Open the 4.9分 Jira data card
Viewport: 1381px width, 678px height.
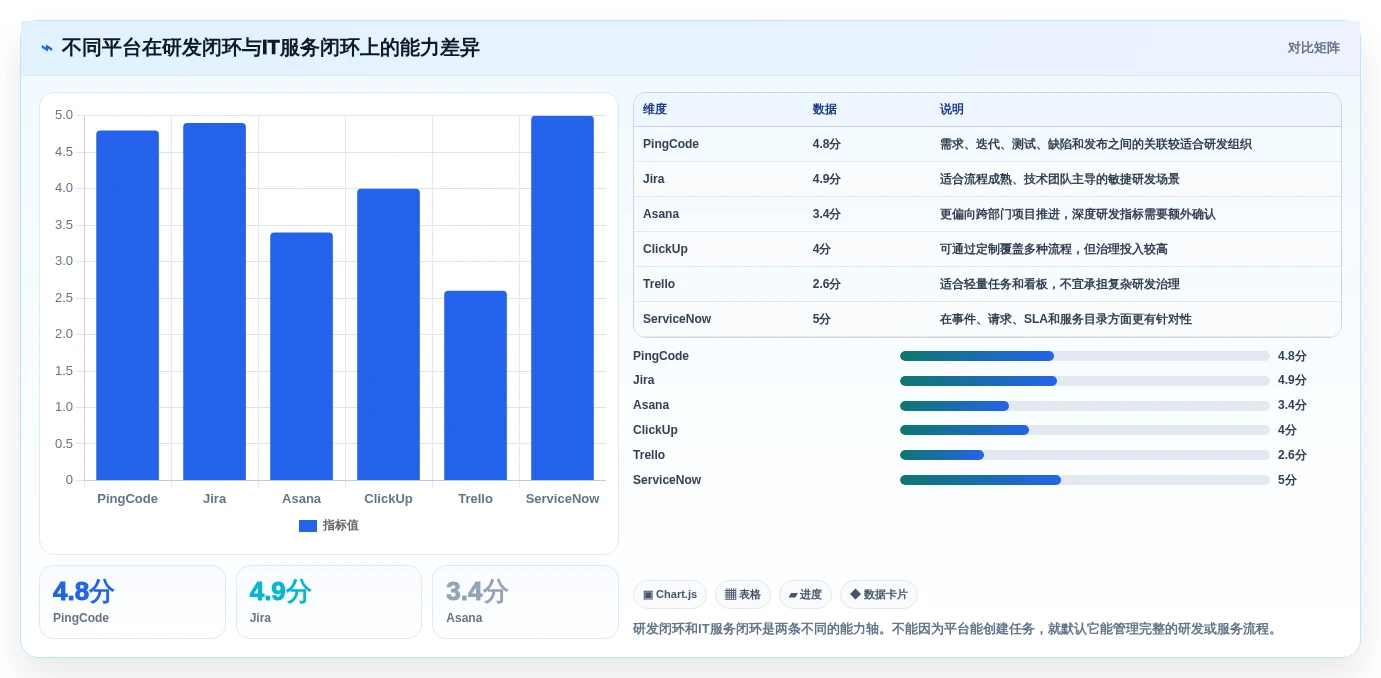(329, 602)
